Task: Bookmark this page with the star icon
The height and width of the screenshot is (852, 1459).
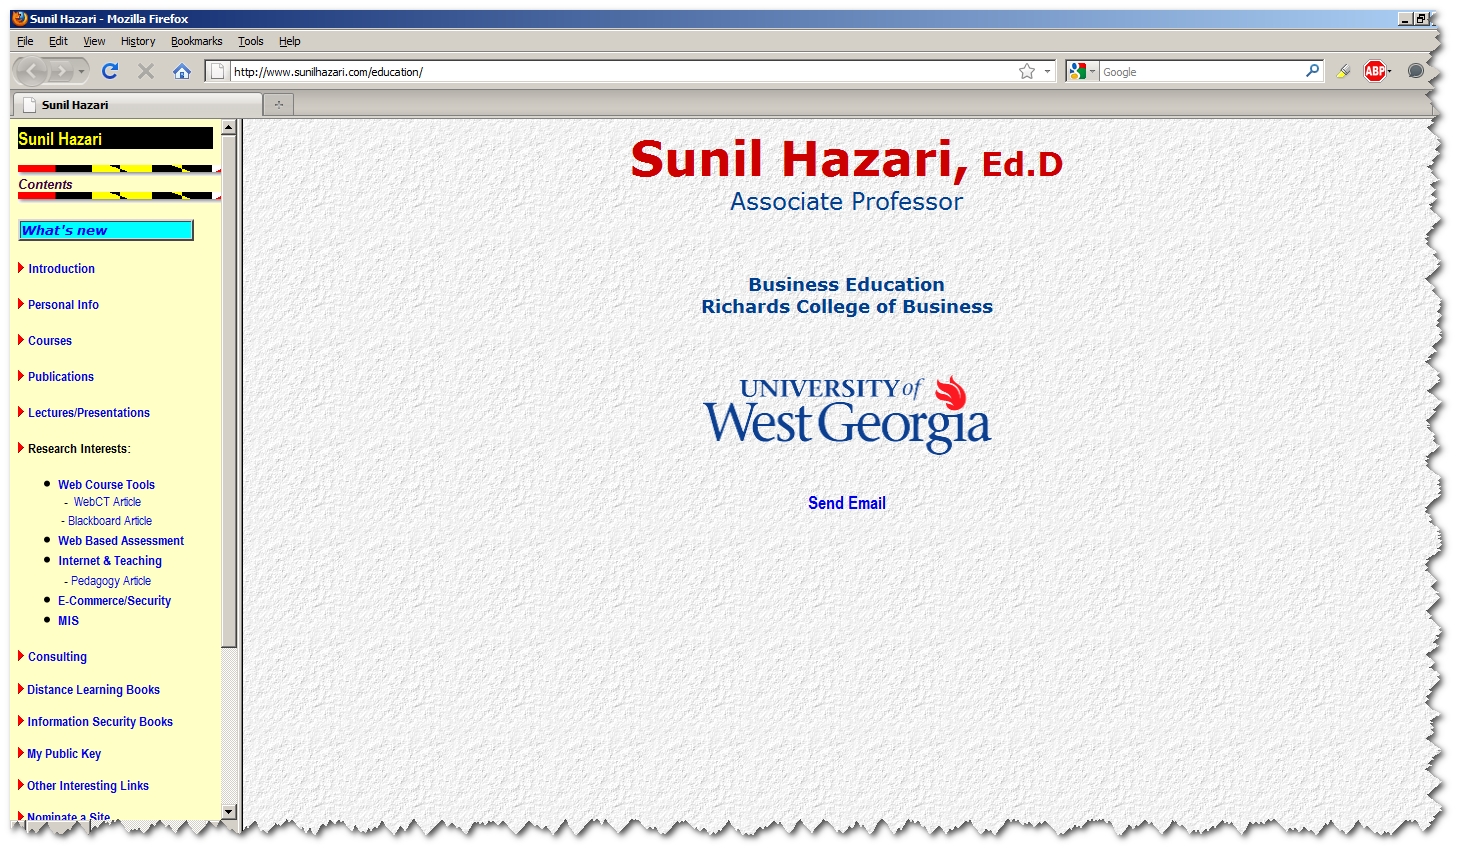Action: click(x=1027, y=71)
